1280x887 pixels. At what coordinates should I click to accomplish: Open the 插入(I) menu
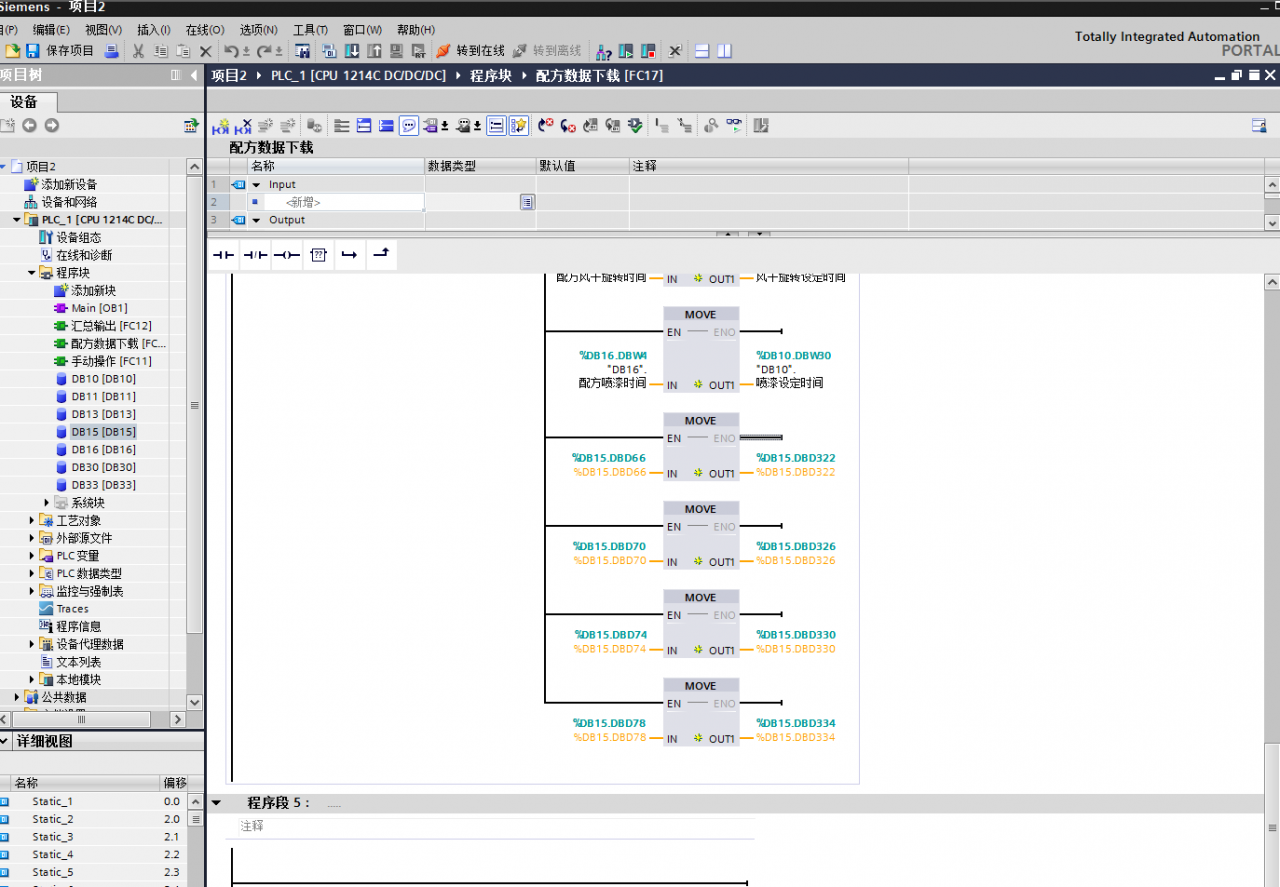pos(153,30)
